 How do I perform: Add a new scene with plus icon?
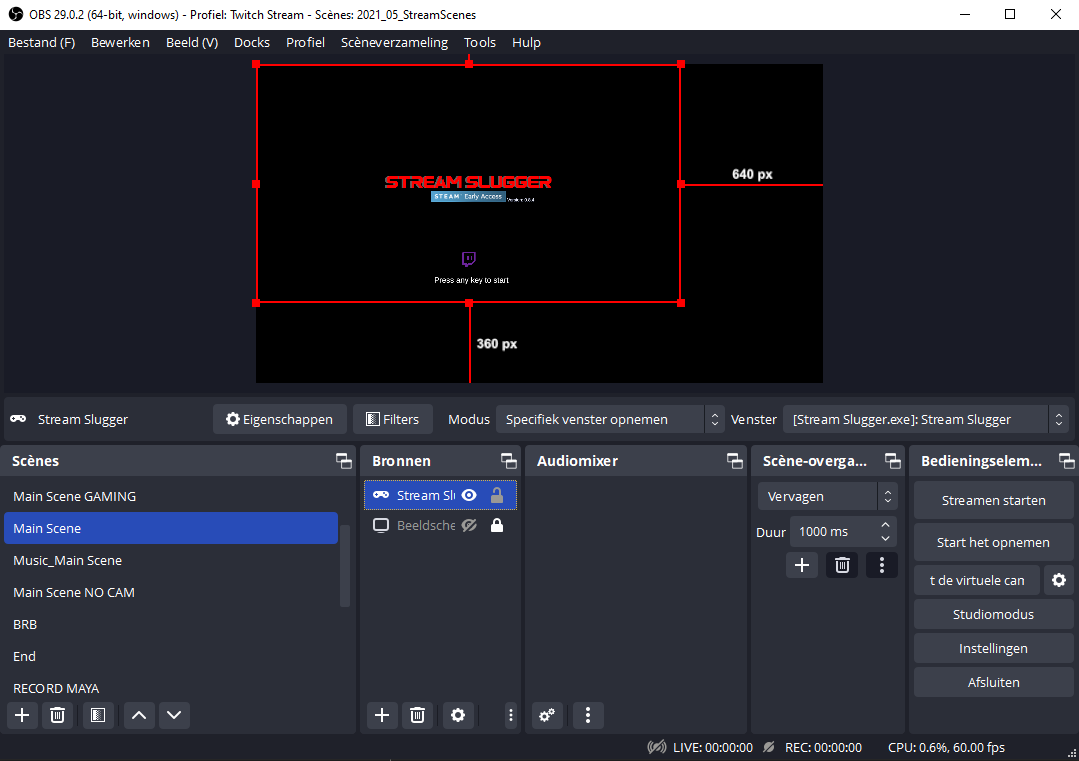(22, 715)
